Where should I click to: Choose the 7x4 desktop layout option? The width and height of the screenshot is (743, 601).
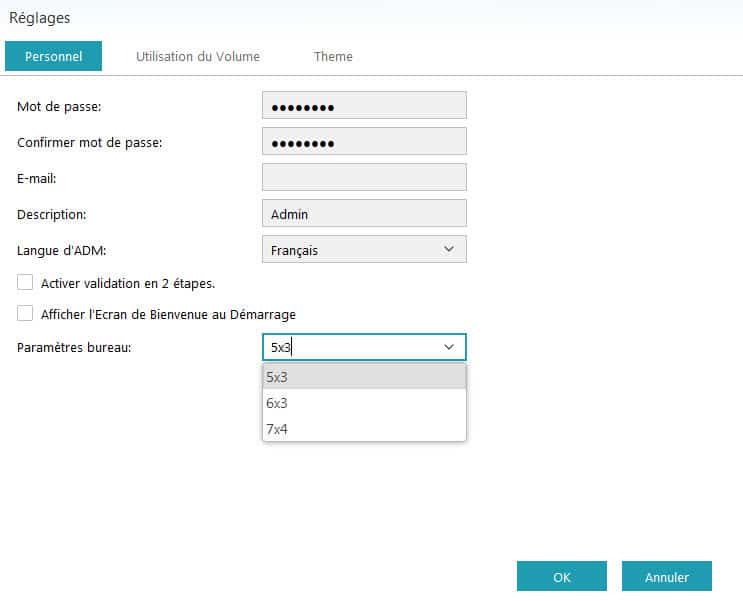click(364, 429)
